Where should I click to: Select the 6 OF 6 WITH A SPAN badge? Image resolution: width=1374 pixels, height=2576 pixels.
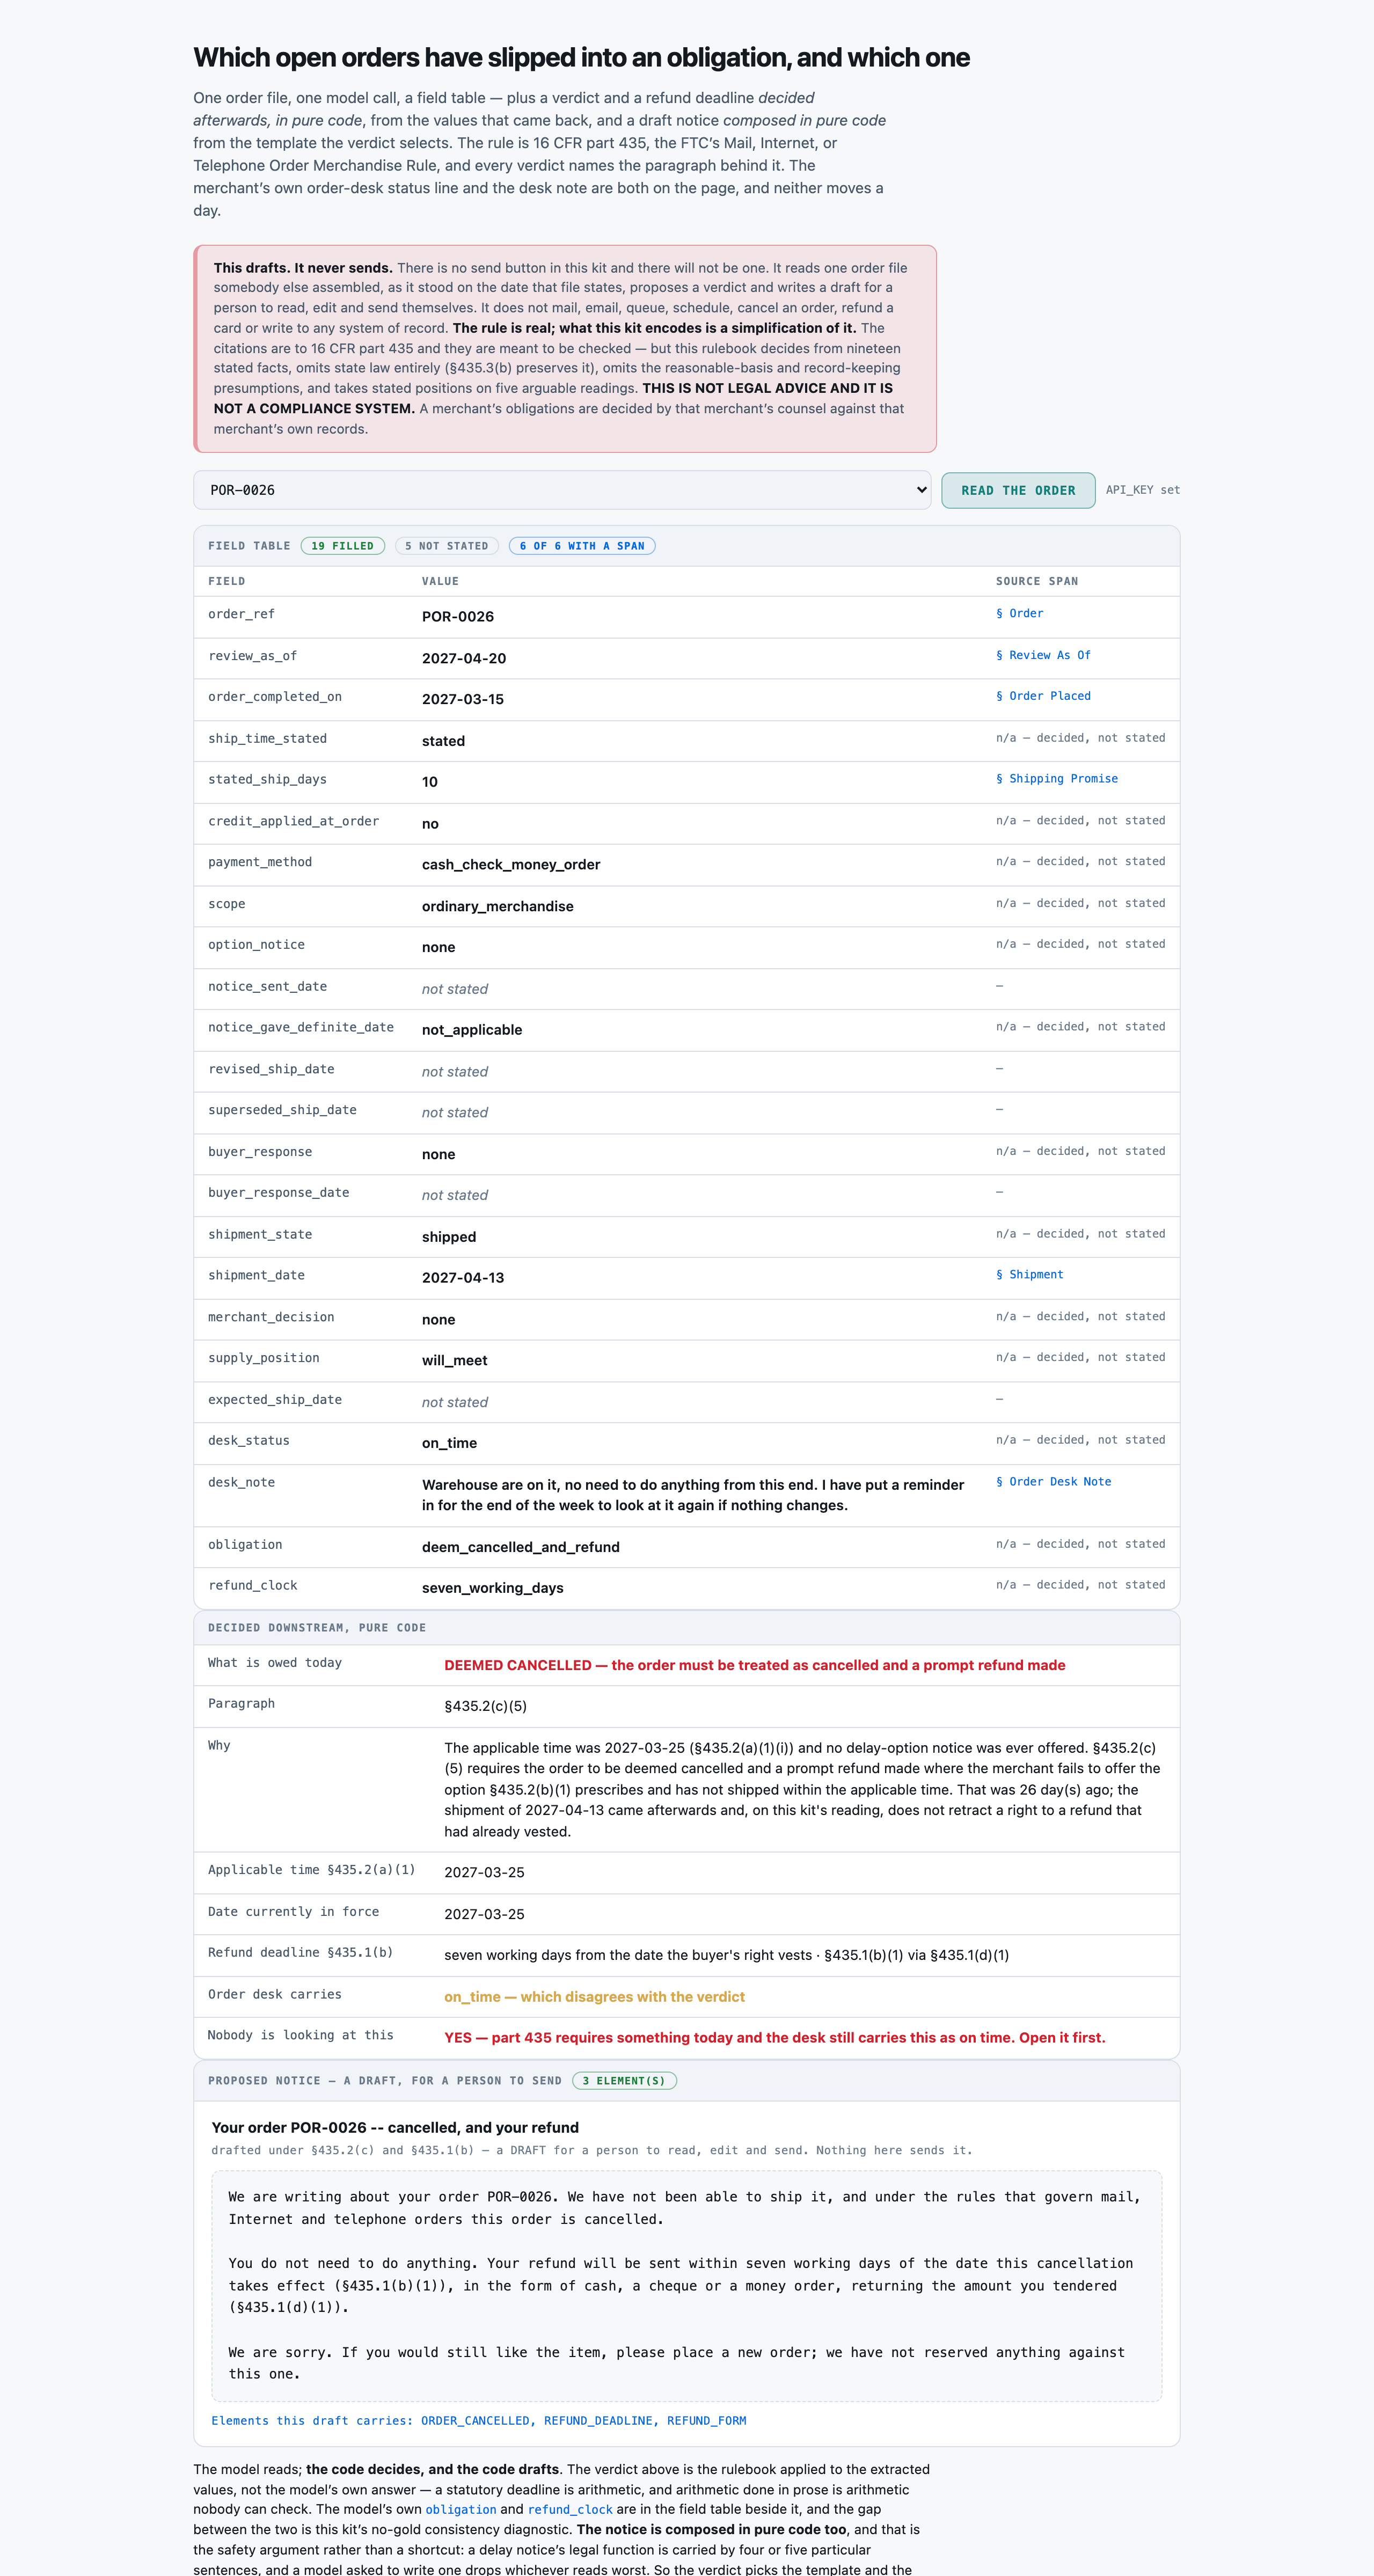coord(582,546)
